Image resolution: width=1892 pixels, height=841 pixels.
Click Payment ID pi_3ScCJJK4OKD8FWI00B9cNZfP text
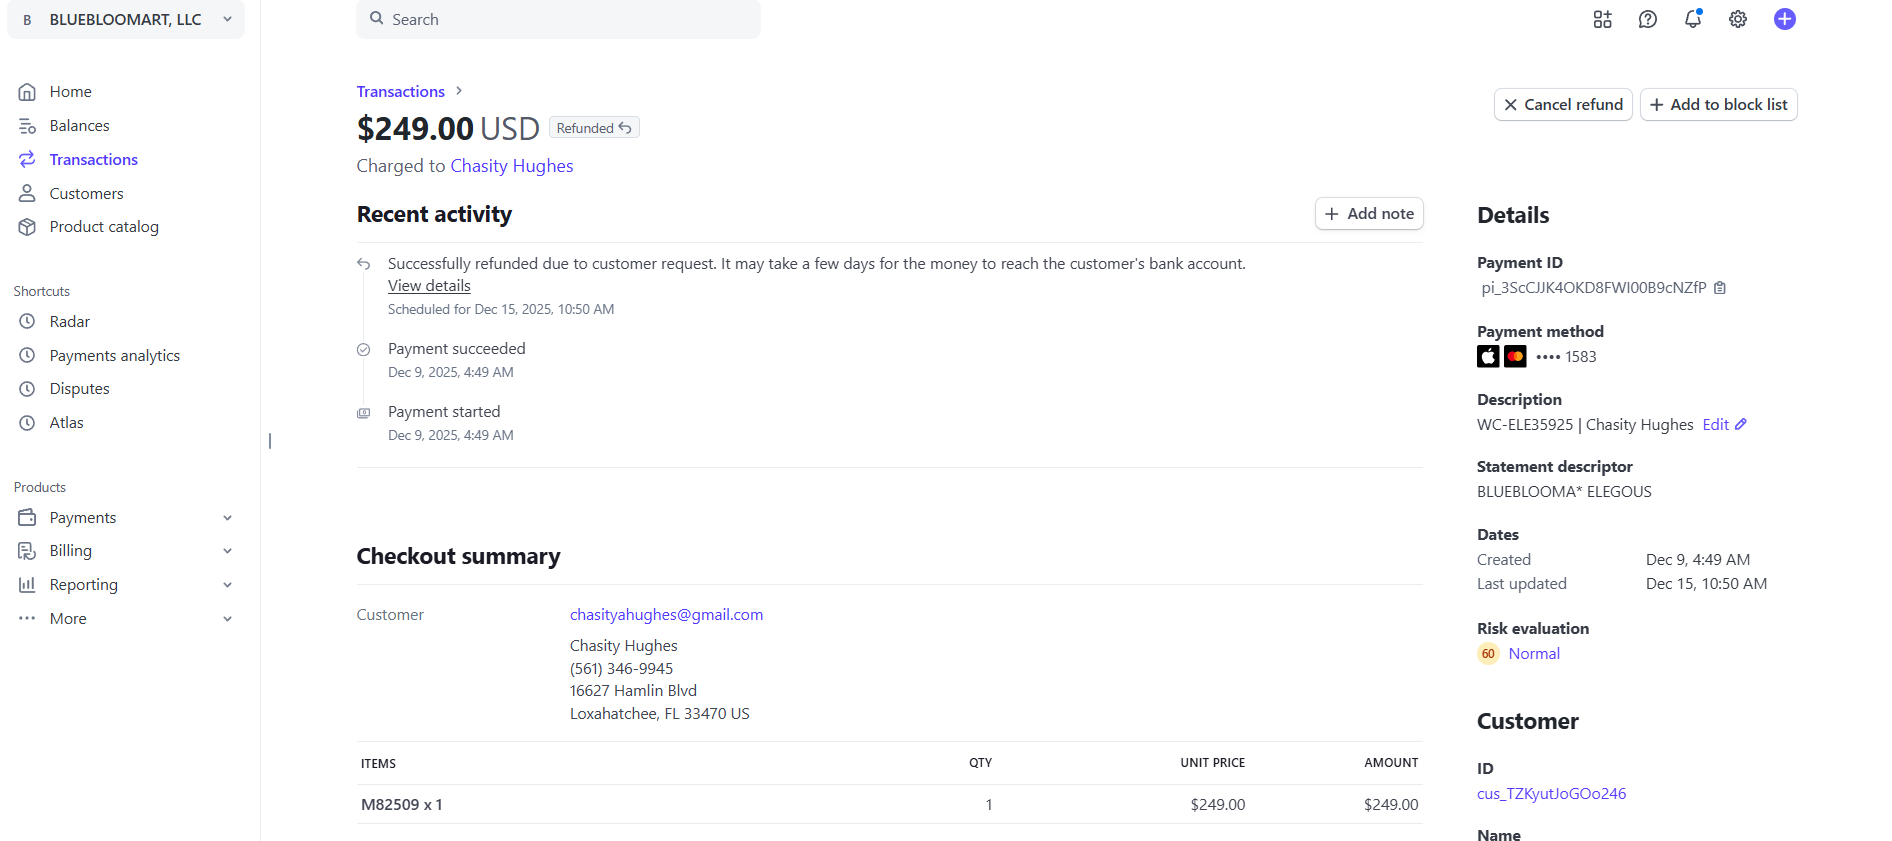coord(1593,288)
